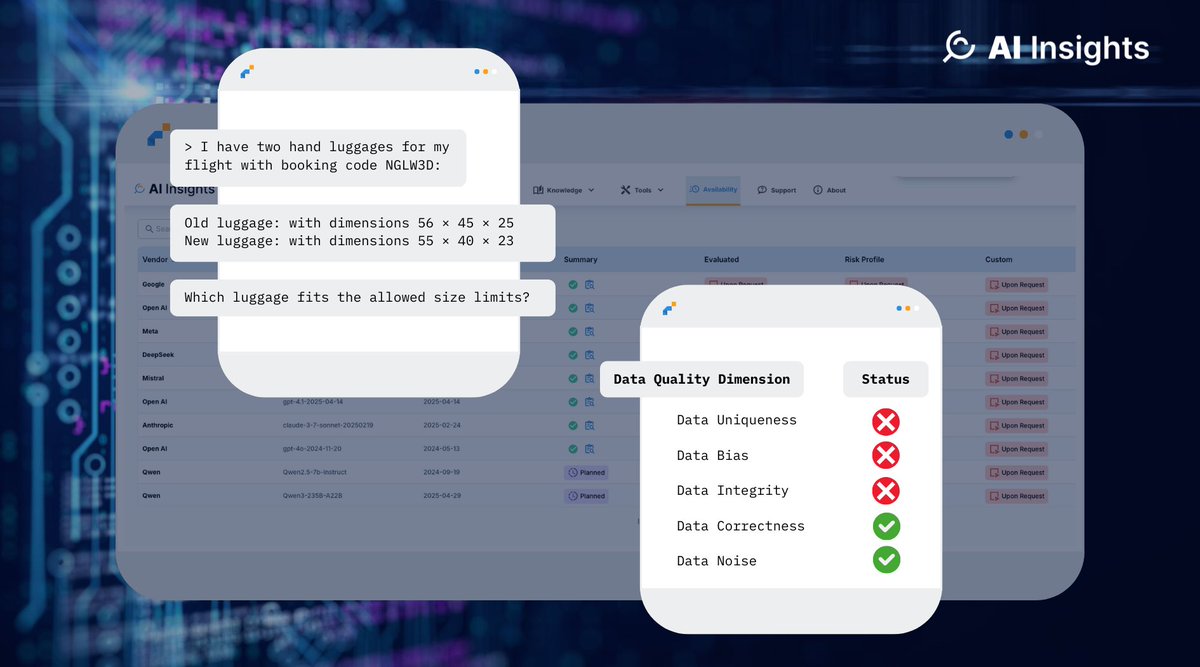Open summary report icon in Anthropic row
This screenshot has height=667, width=1200.
click(x=590, y=425)
